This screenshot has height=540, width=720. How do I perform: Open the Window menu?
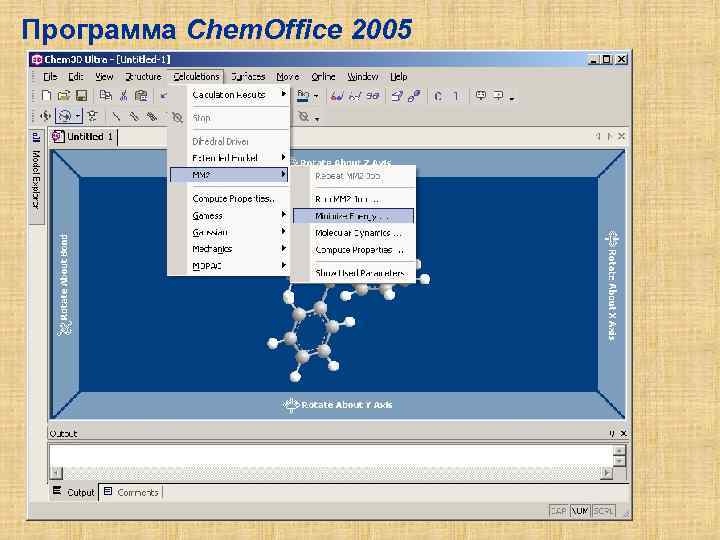362,77
